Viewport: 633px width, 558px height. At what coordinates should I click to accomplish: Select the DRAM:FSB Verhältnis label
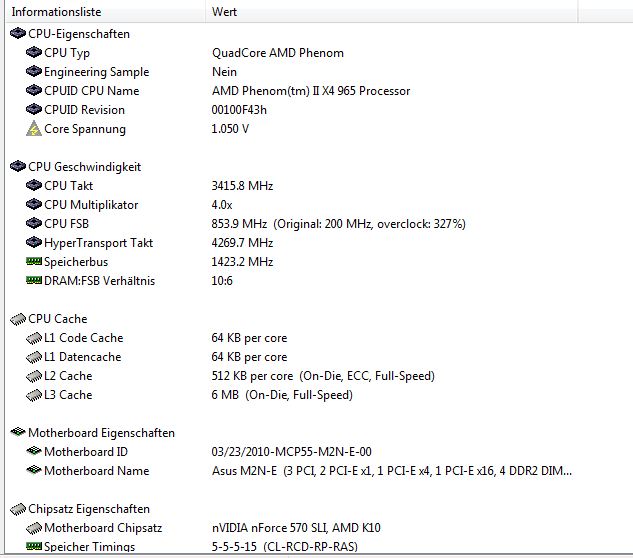point(99,281)
